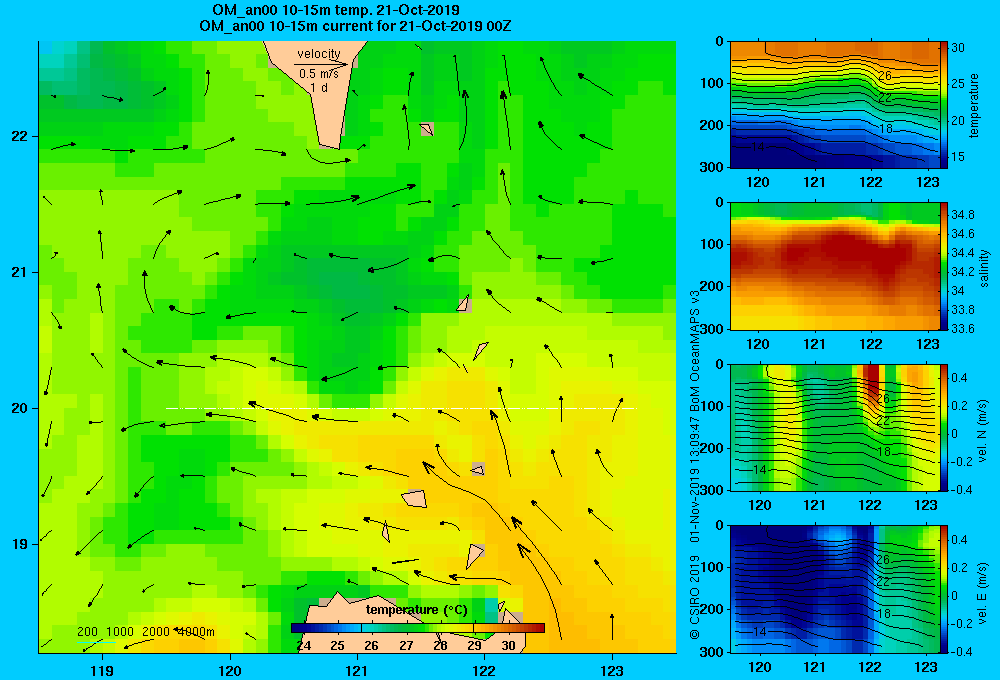Click the vel. E section's vertical colorbar
Image resolution: width=1000 pixels, height=680 pixels.
point(944,589)
